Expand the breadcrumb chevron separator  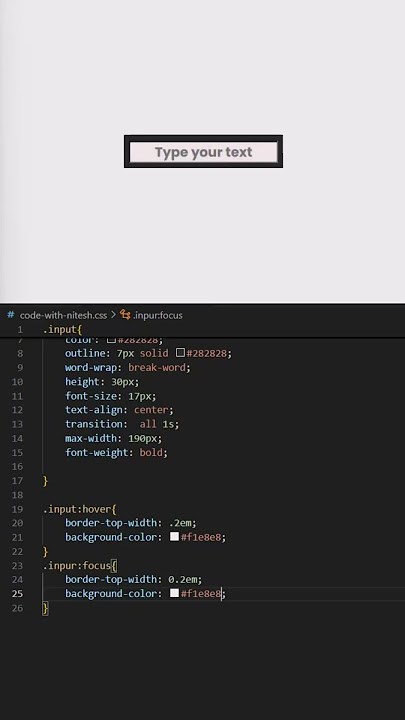click(113, 315)
